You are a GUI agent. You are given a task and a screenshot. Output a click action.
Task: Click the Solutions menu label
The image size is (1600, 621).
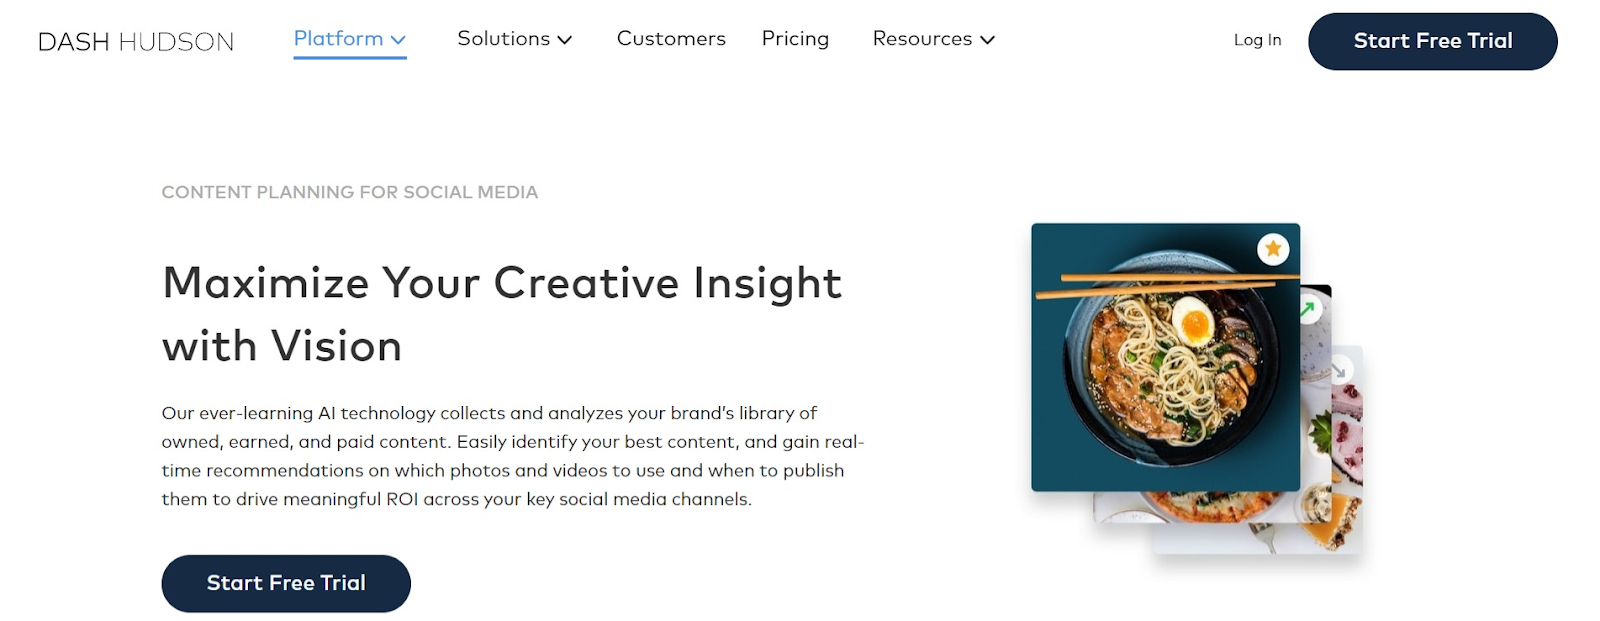[x=503, y=39]
